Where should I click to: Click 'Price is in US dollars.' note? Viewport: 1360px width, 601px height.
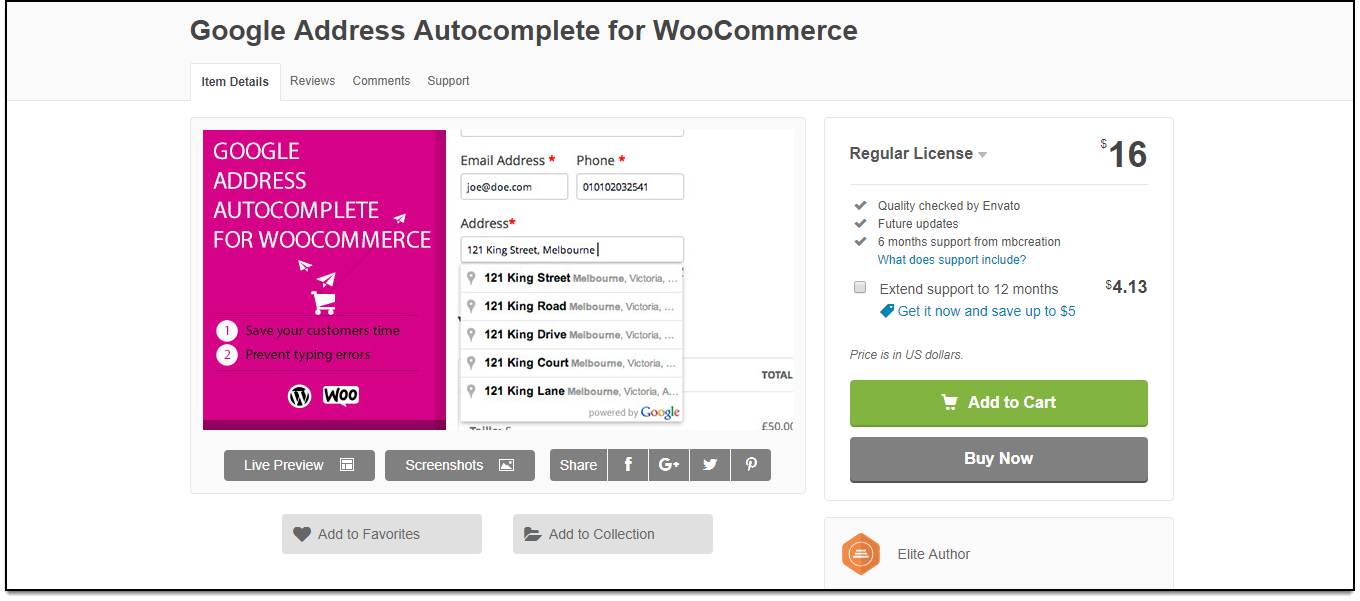[x=907, y=355]
